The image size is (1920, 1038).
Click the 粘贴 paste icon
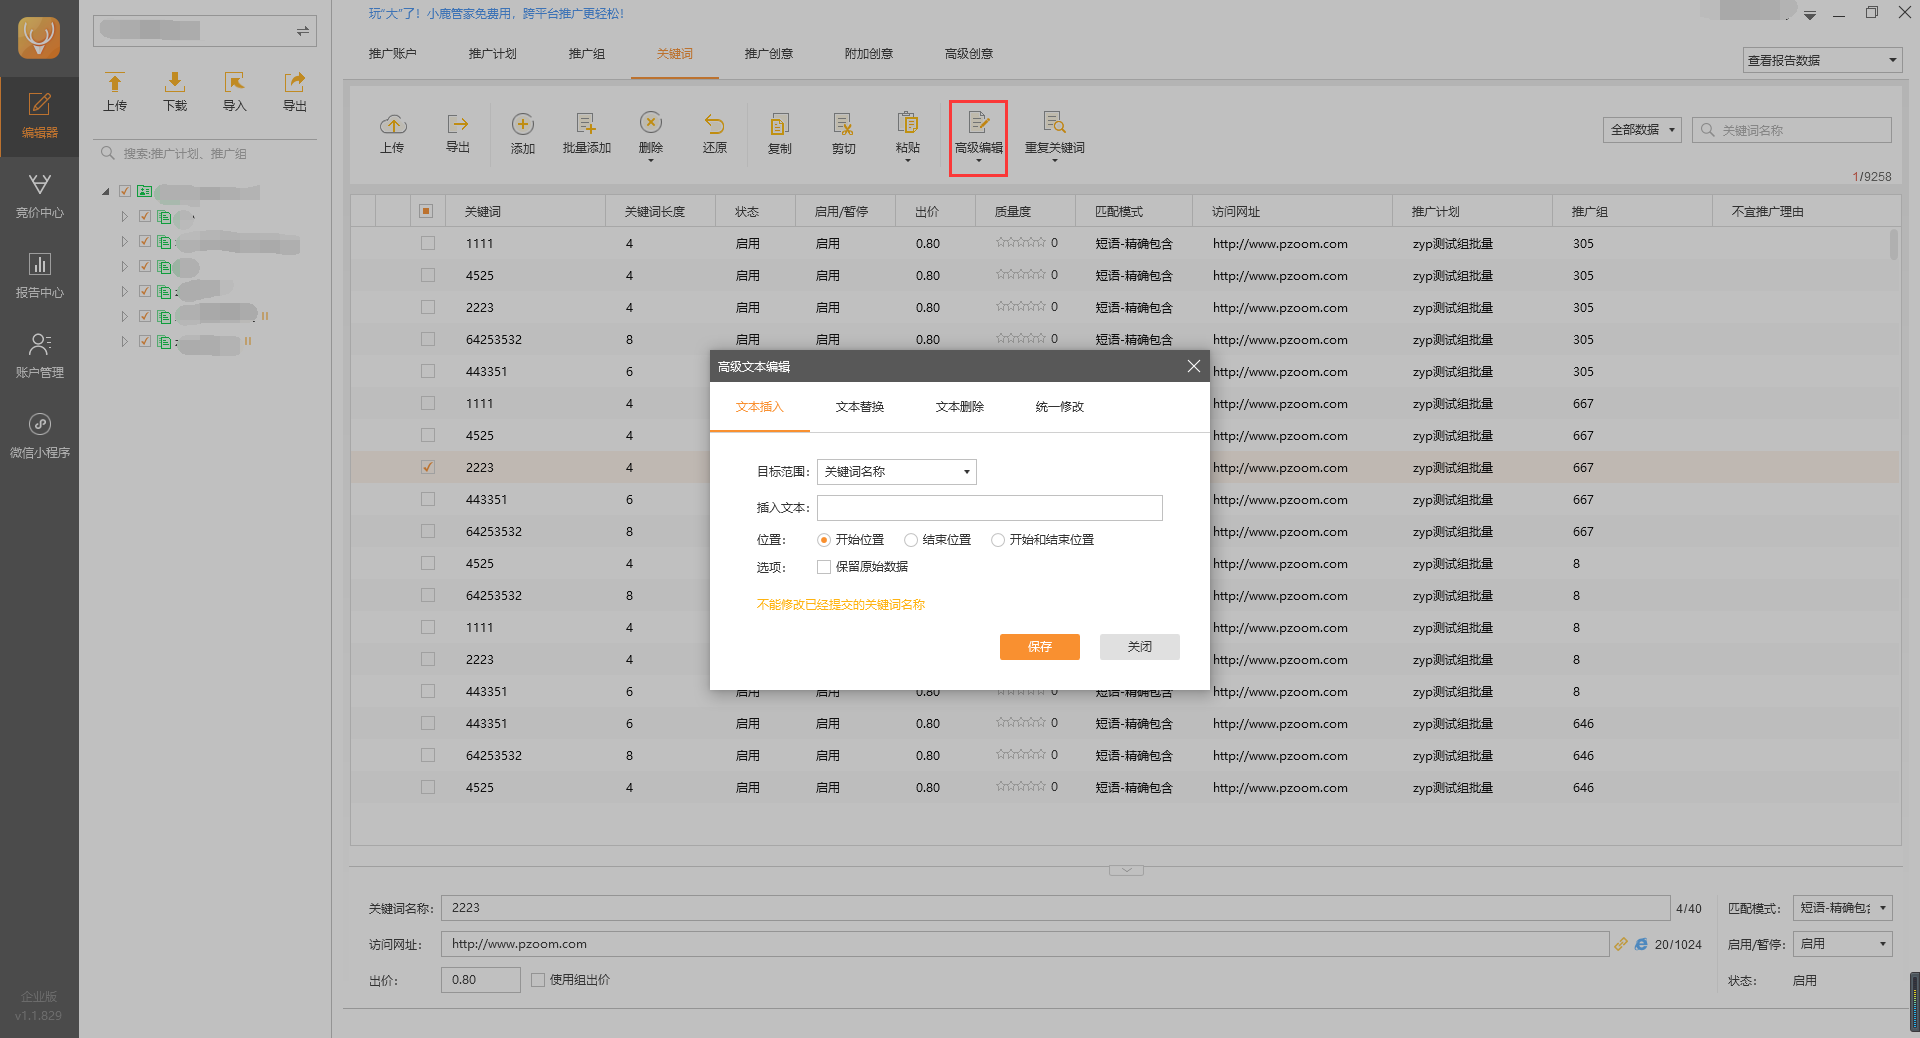908,122
